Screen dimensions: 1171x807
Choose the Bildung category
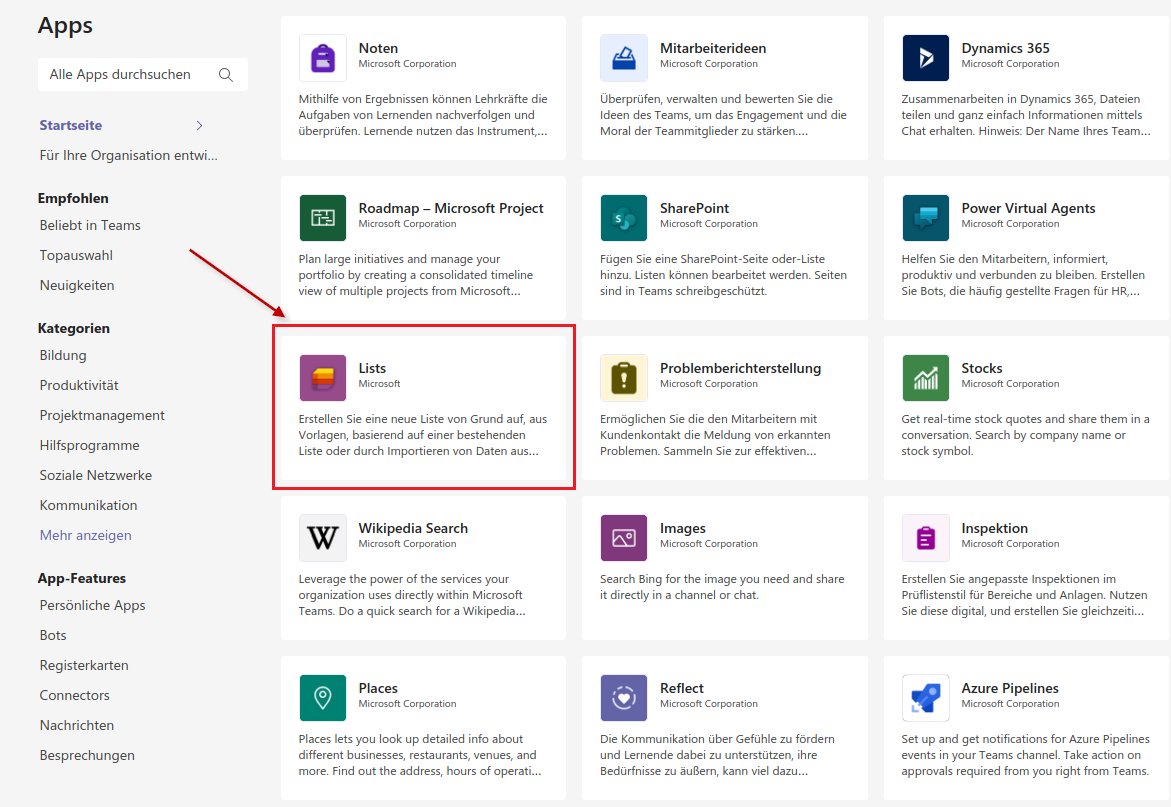63,355
